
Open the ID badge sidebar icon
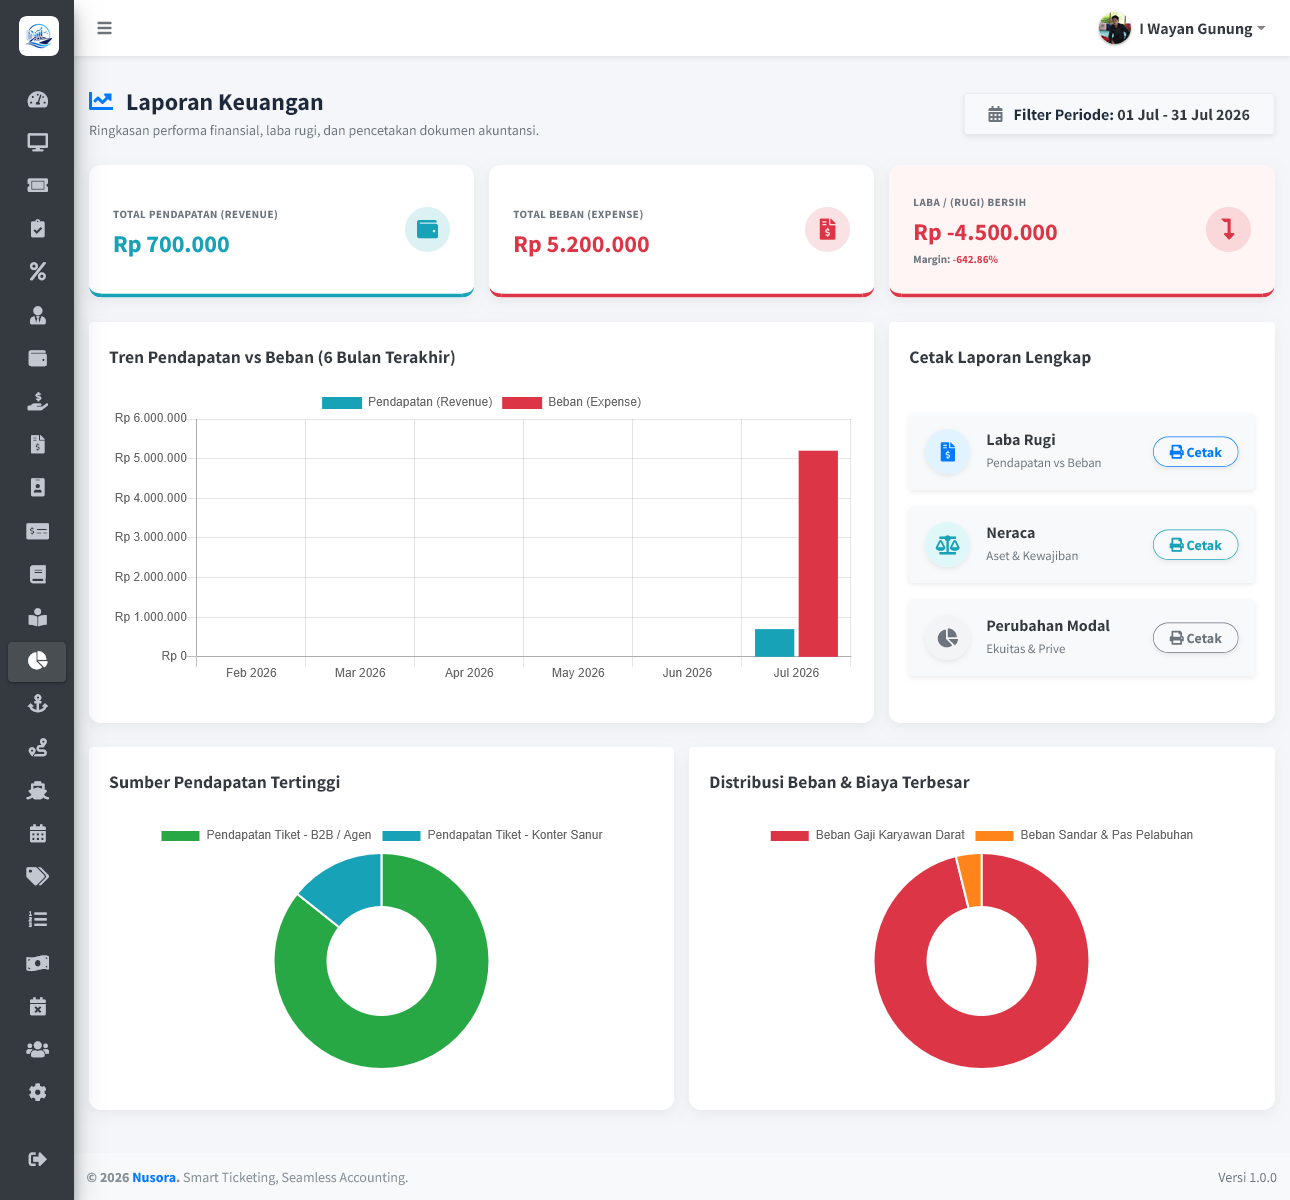tap(37, 487)
